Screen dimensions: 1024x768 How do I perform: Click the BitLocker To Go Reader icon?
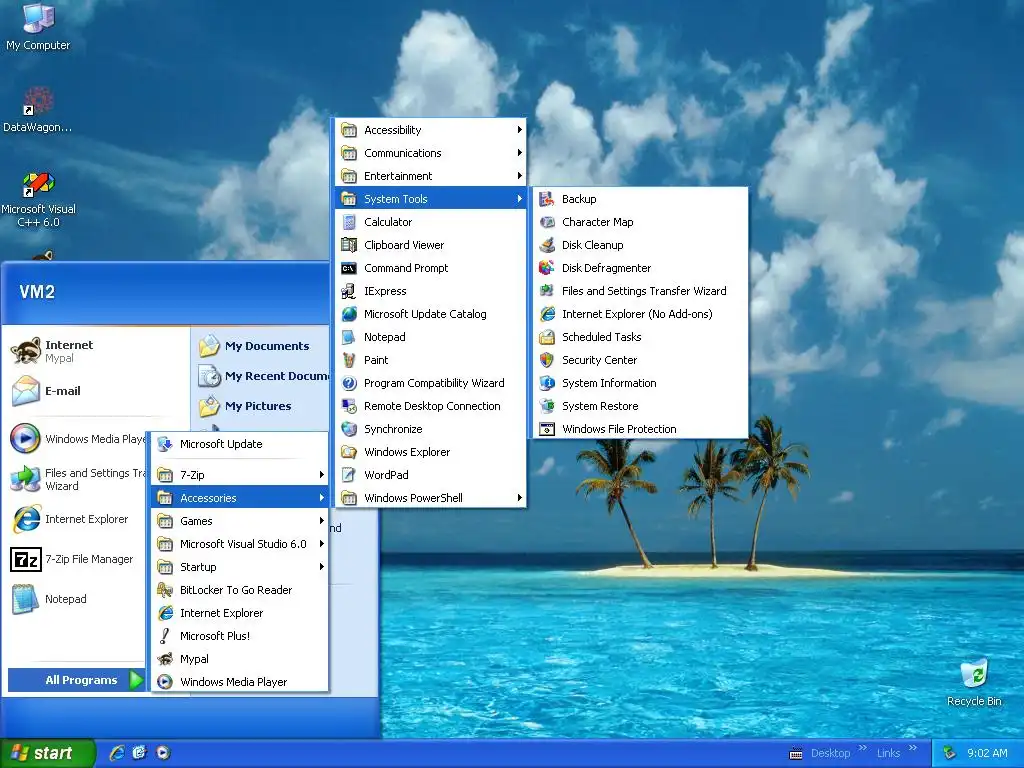point(165,590)
